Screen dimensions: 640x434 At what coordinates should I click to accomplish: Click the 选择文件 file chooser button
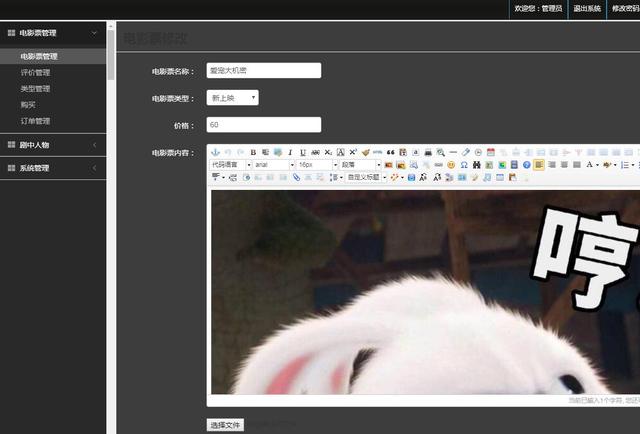225,425
